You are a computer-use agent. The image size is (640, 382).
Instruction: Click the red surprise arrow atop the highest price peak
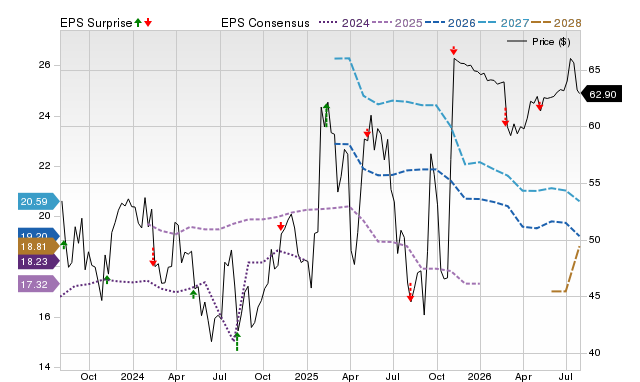453,51
